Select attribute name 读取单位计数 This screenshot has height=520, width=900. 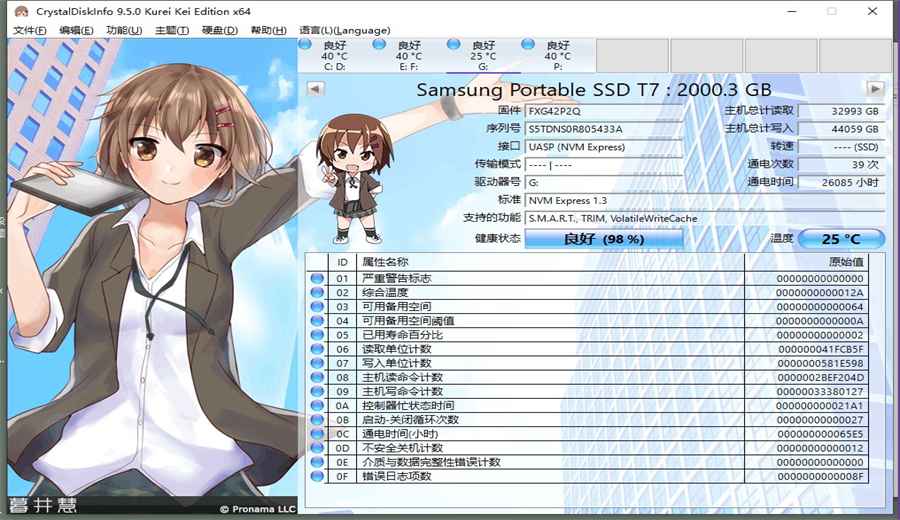click(397, 349)
